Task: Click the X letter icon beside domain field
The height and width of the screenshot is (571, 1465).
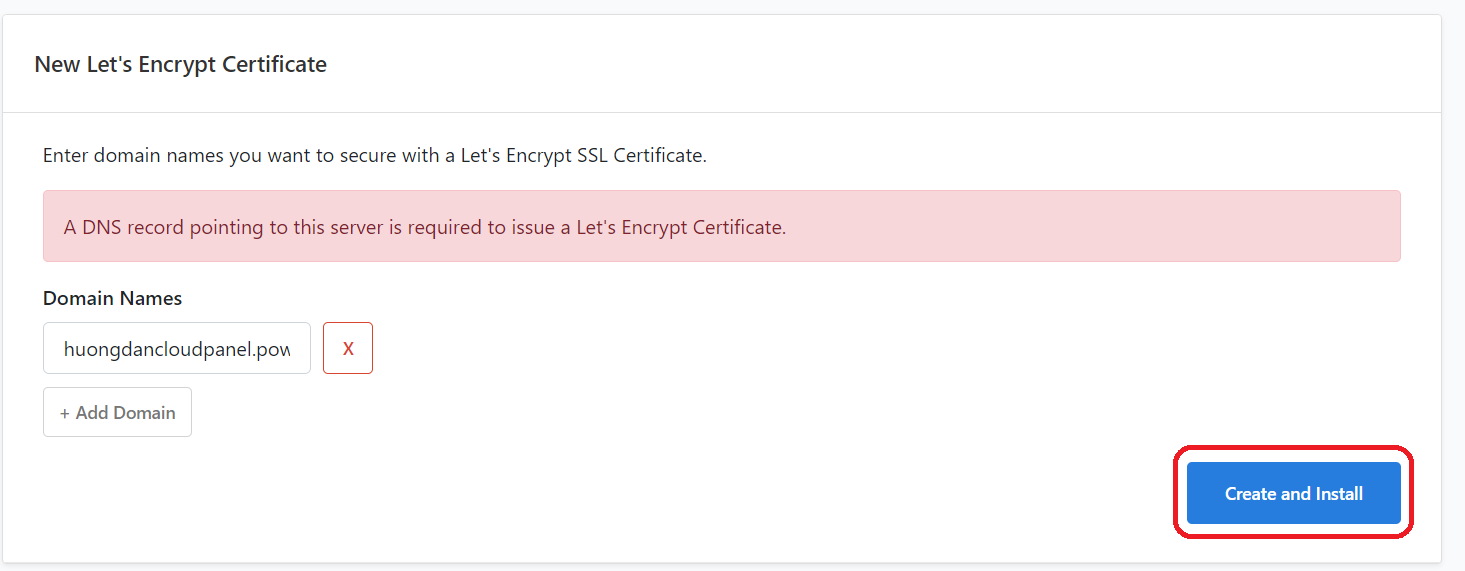Action: [348, 349]
